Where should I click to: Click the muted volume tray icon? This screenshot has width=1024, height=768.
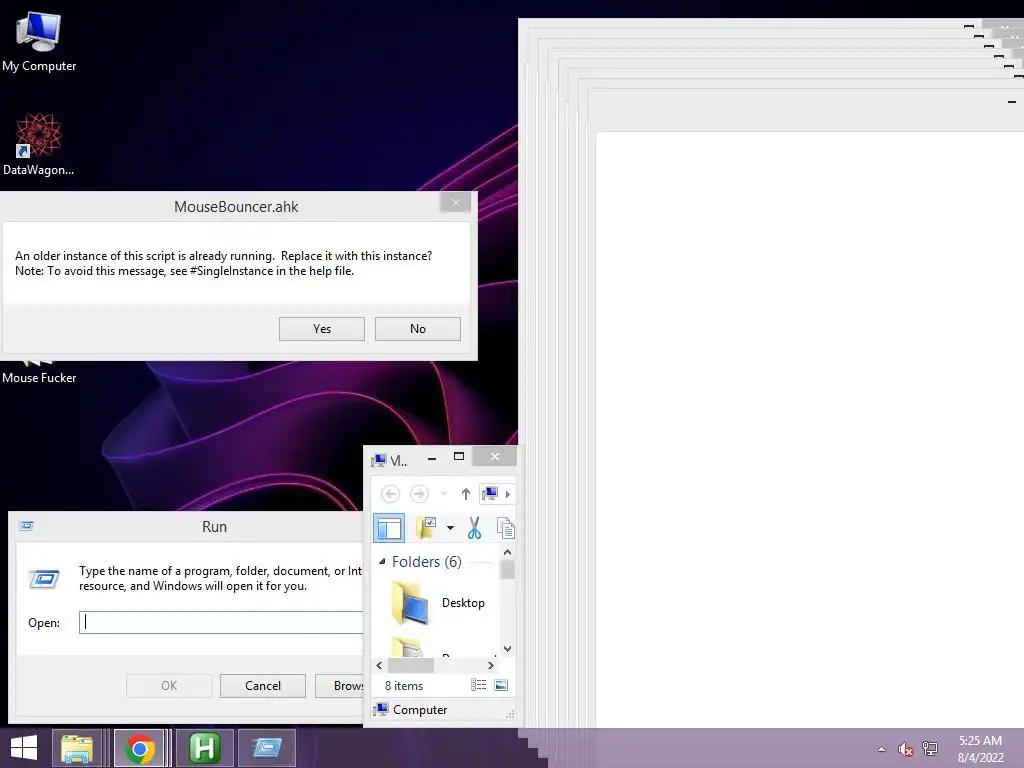(904, 749)
